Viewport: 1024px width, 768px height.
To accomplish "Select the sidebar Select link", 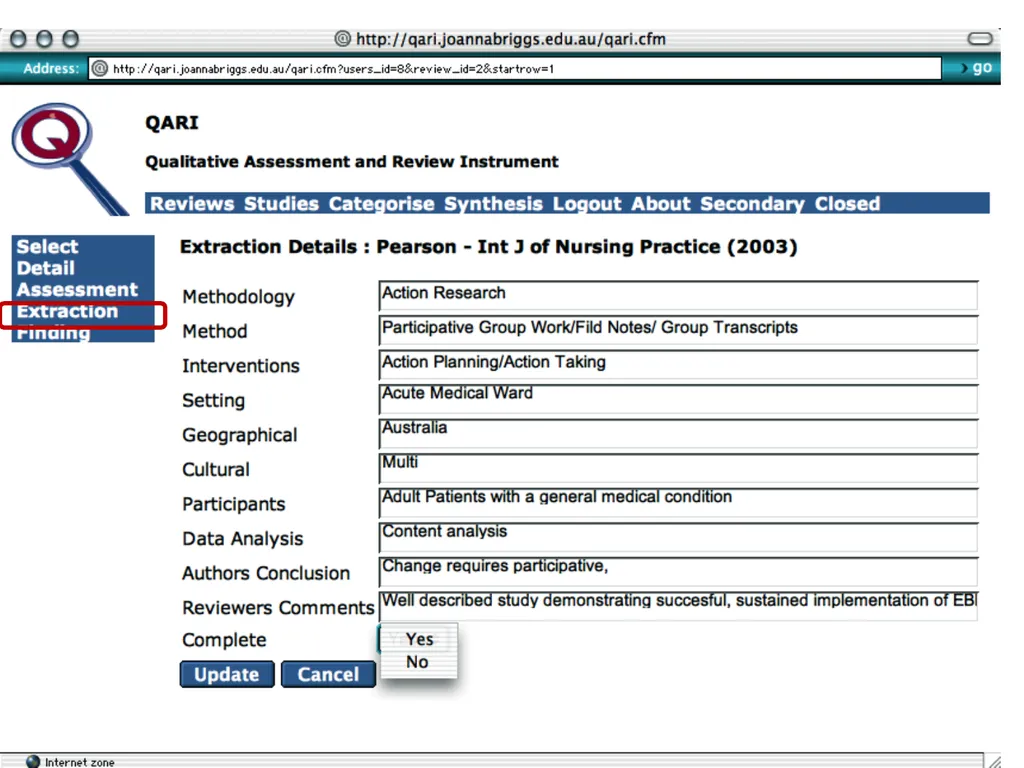I will point(47,247).
